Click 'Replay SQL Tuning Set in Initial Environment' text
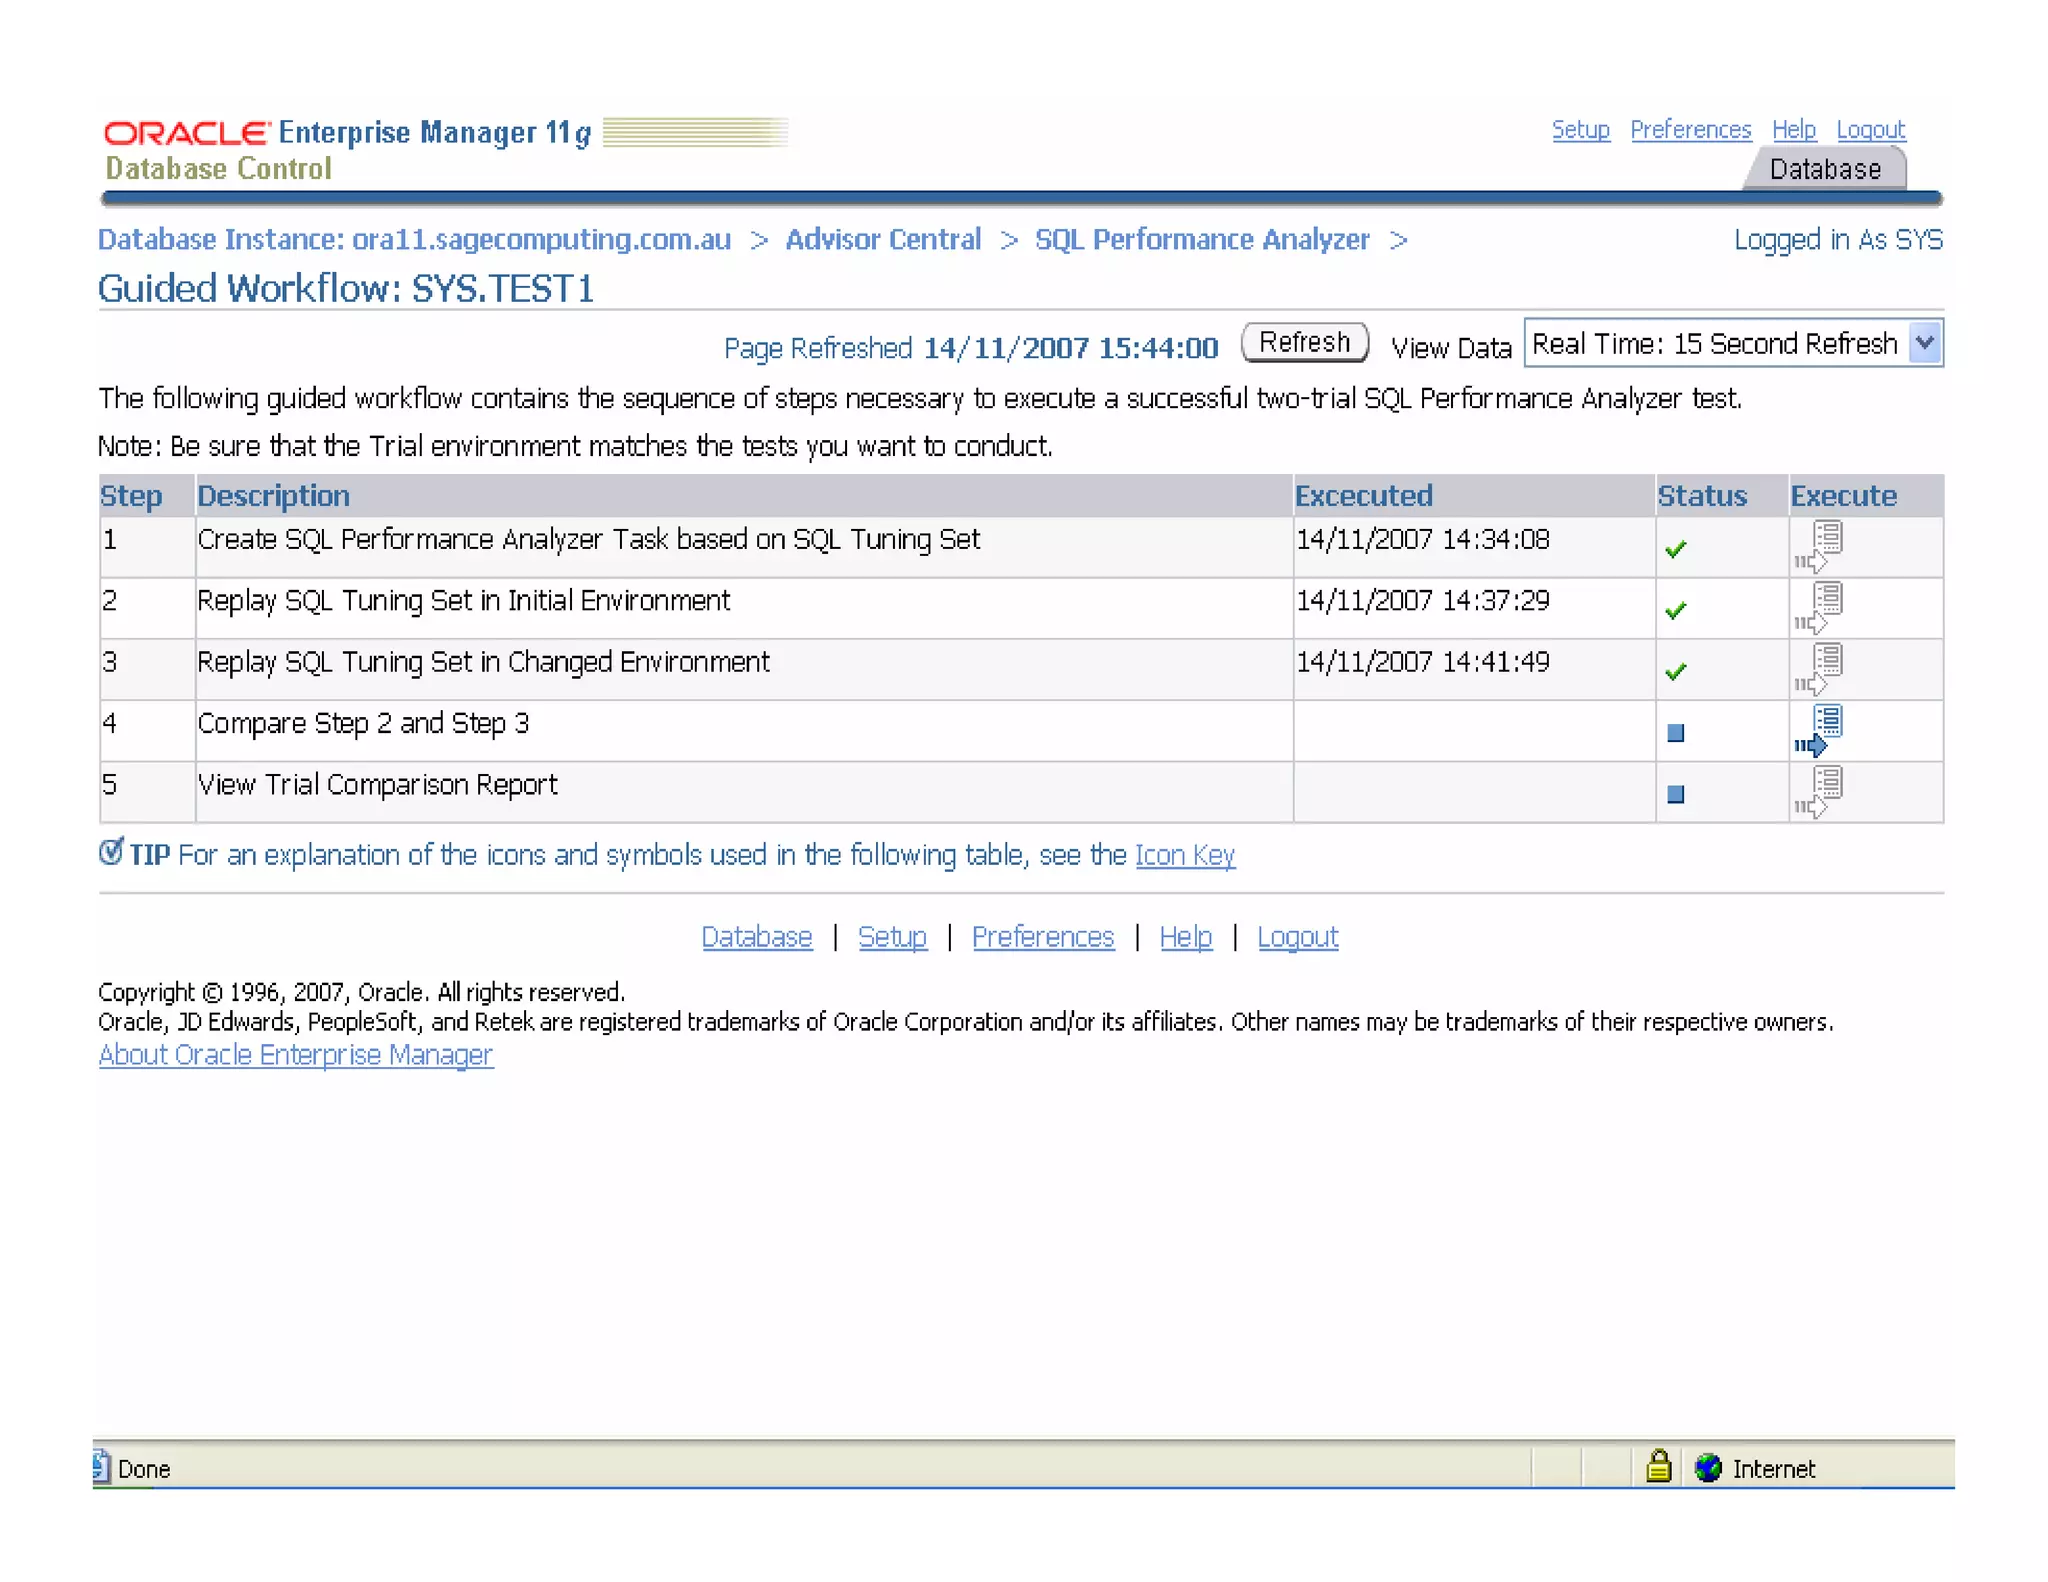This screenshot has height=1582, width=2048. 464,601
